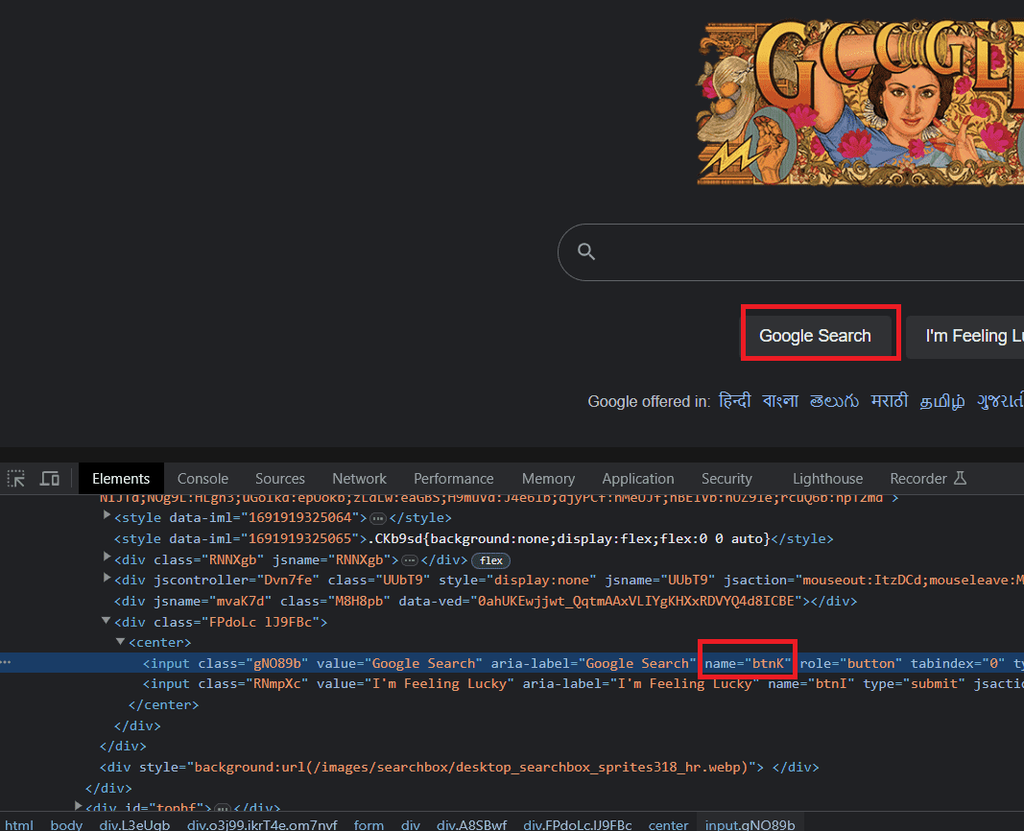Switch to the Security tab
The height and width of the screenshot is (831, 1024).
pyautogui.click(x=726, y=478)
